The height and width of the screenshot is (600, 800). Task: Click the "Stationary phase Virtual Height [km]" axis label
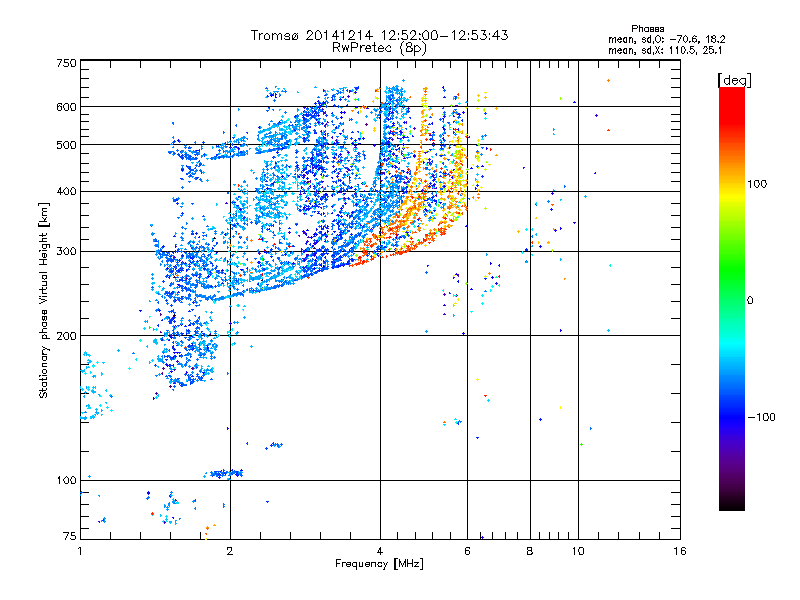(44, 301)
